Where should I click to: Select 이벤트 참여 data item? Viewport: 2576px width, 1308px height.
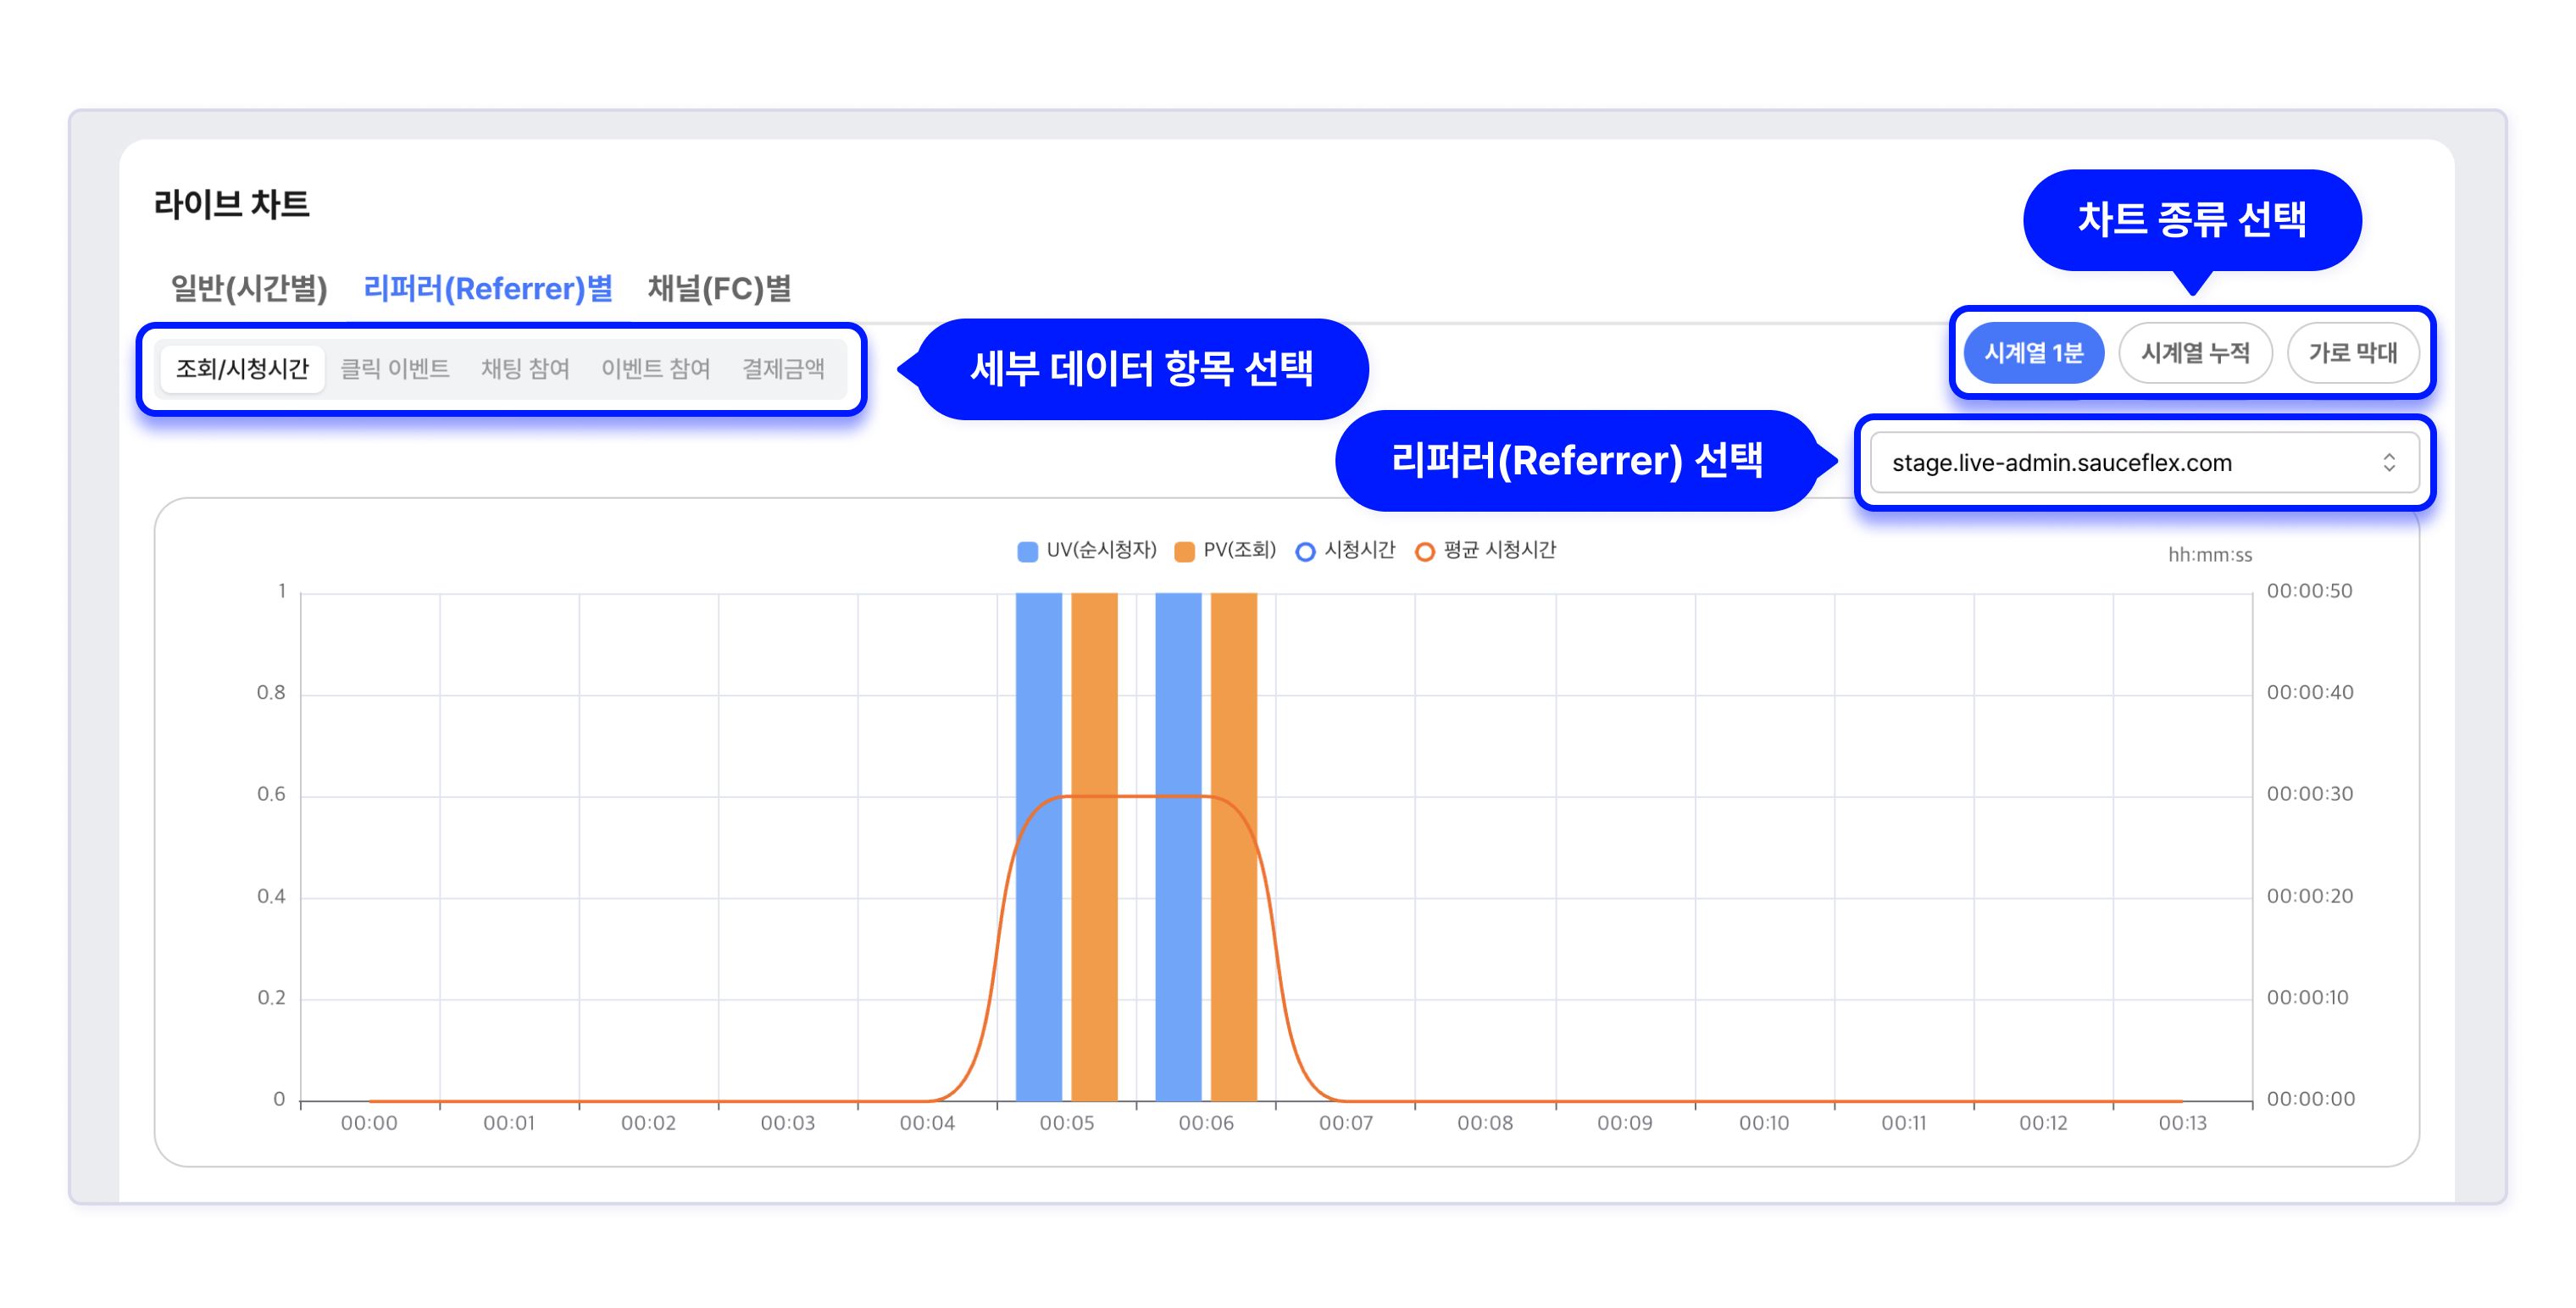tap(655, 369)
